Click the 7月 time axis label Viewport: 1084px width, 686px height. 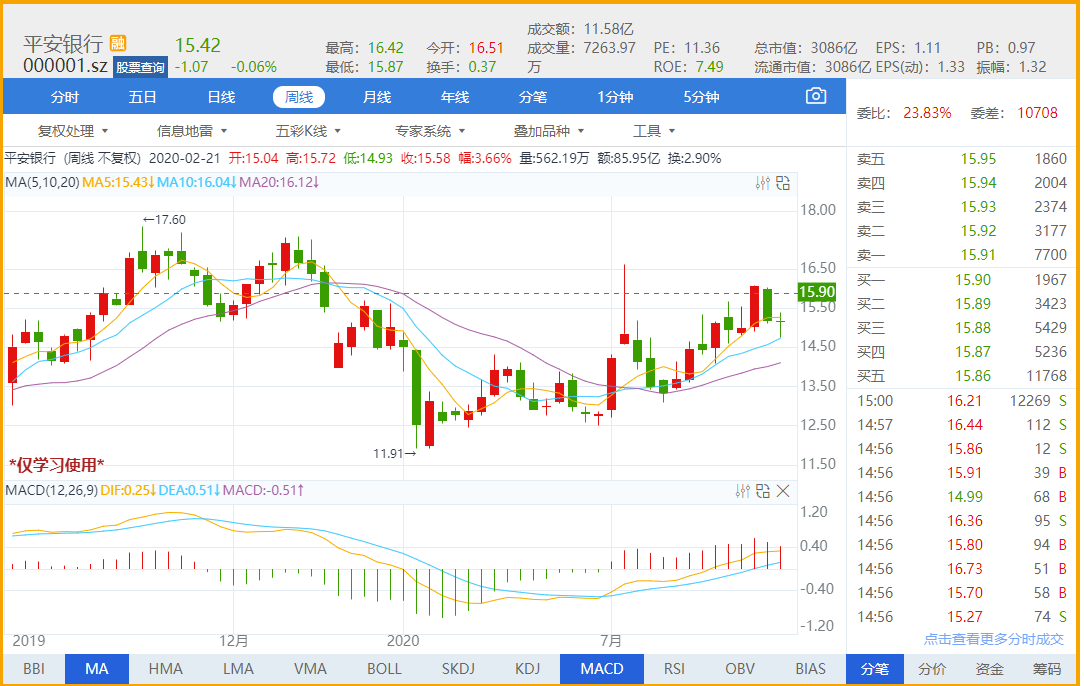pyautogui.click(x=610, y=641)
